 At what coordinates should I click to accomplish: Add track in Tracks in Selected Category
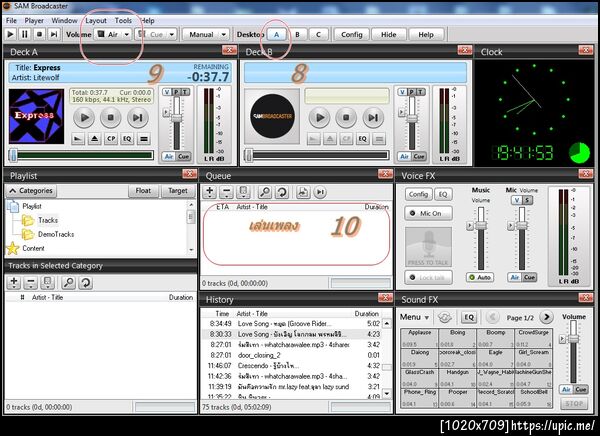click(14, 283)
